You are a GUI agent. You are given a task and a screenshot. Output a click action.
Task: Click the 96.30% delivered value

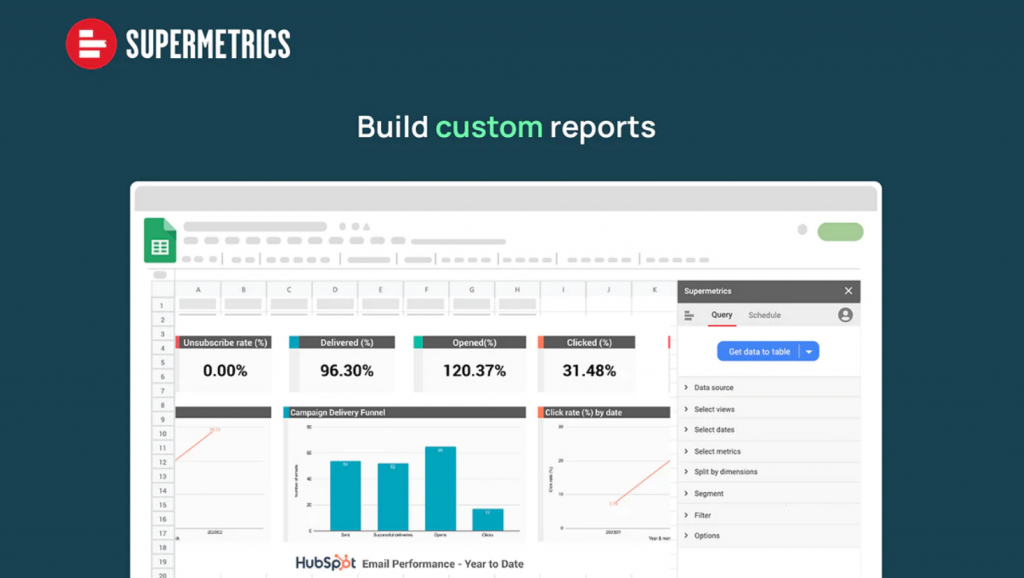pyautogui.click(x=347, y=371)
